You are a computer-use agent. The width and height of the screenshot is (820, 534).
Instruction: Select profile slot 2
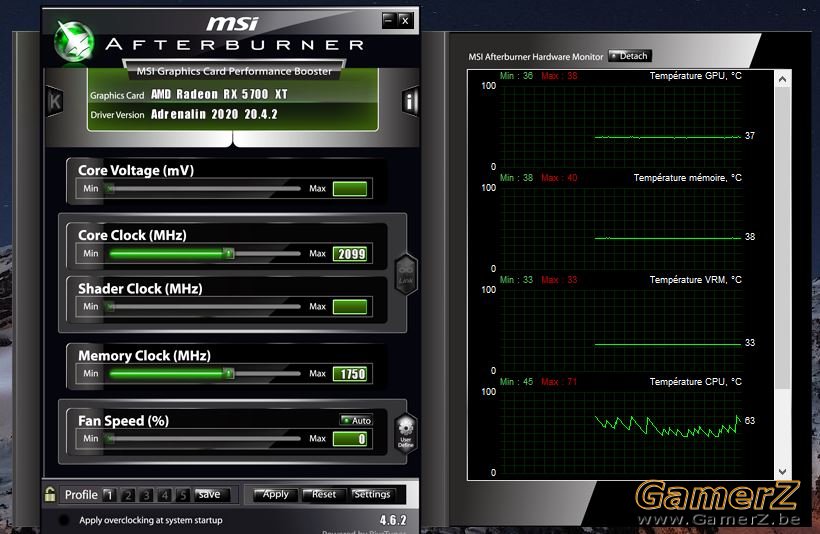click(x=128, y=495)
